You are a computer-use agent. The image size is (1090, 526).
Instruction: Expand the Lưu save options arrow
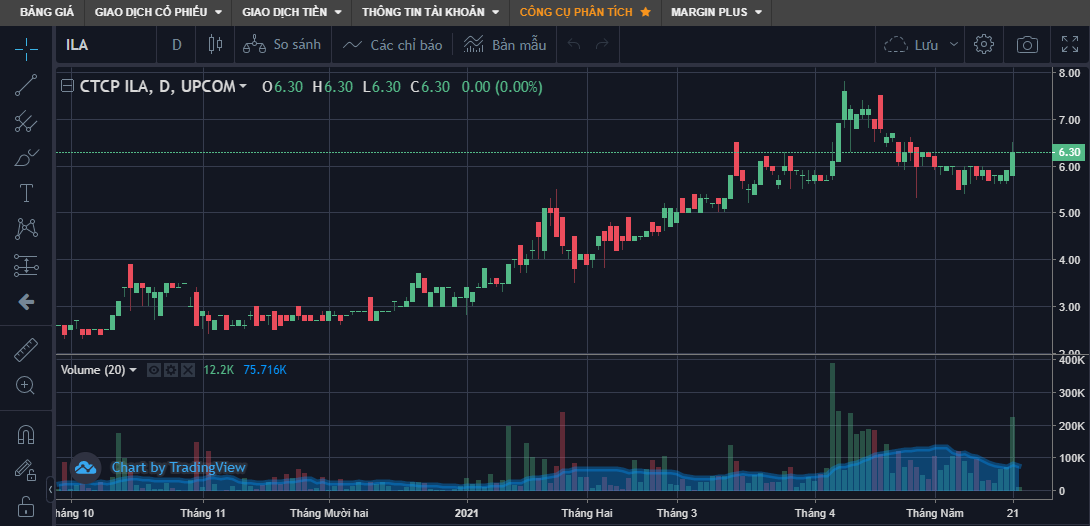(x=954, y=45)
